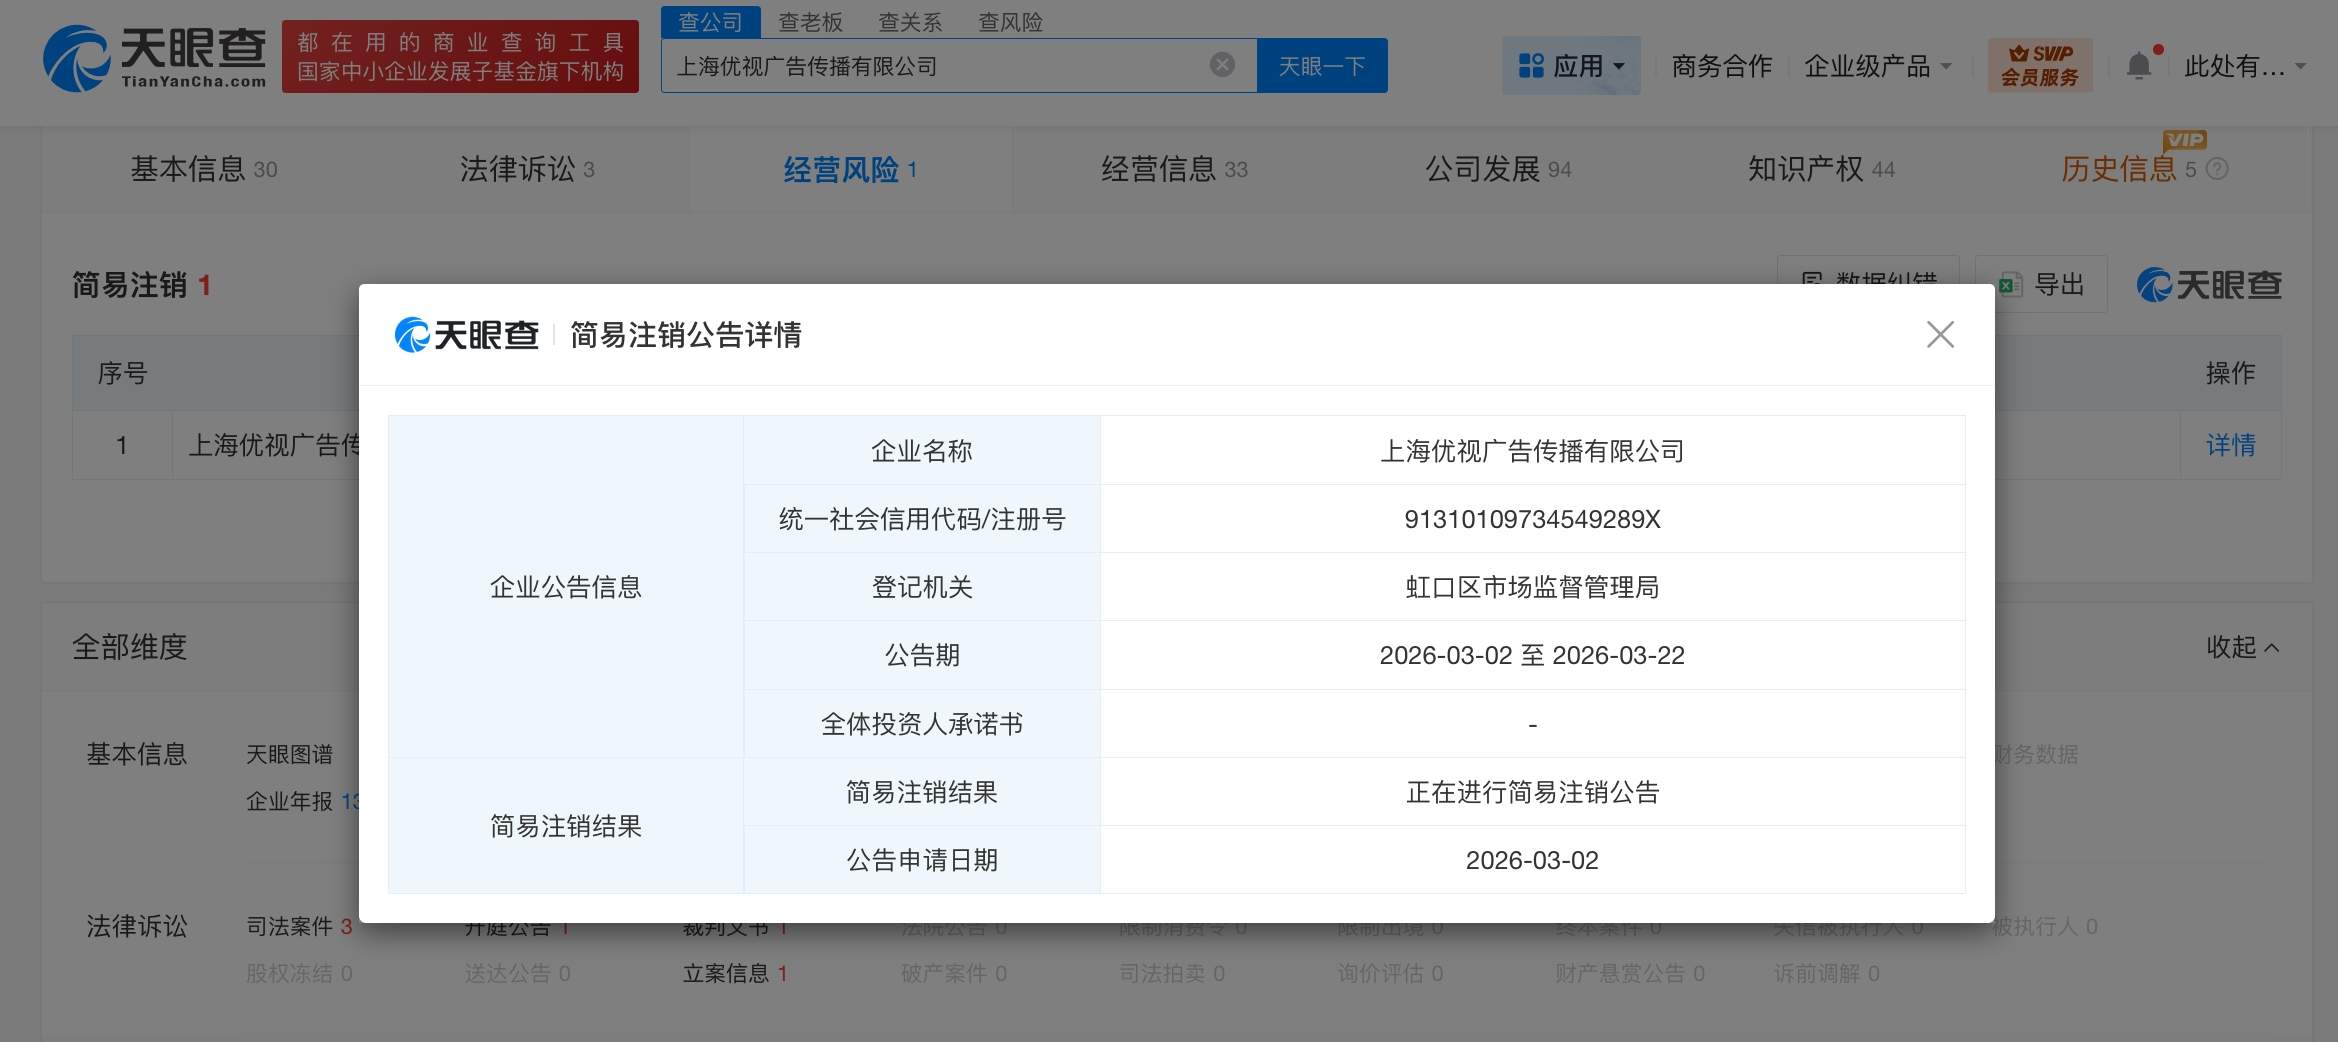
Task: Open the 商务合作 link
Action: point(1722,66)
